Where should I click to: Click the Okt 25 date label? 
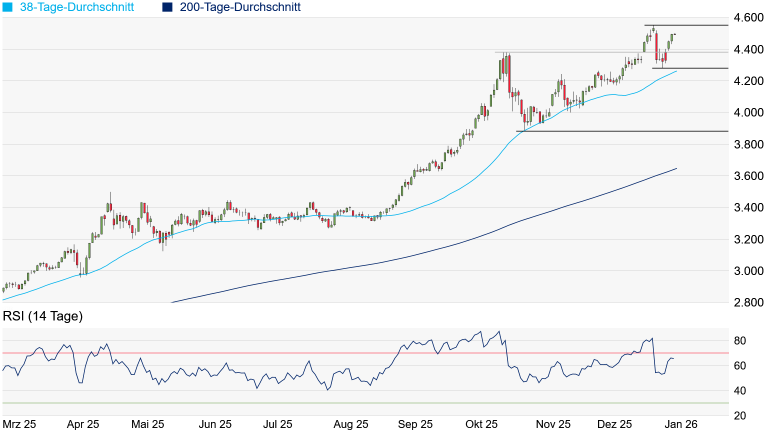[x=480, y=424]
